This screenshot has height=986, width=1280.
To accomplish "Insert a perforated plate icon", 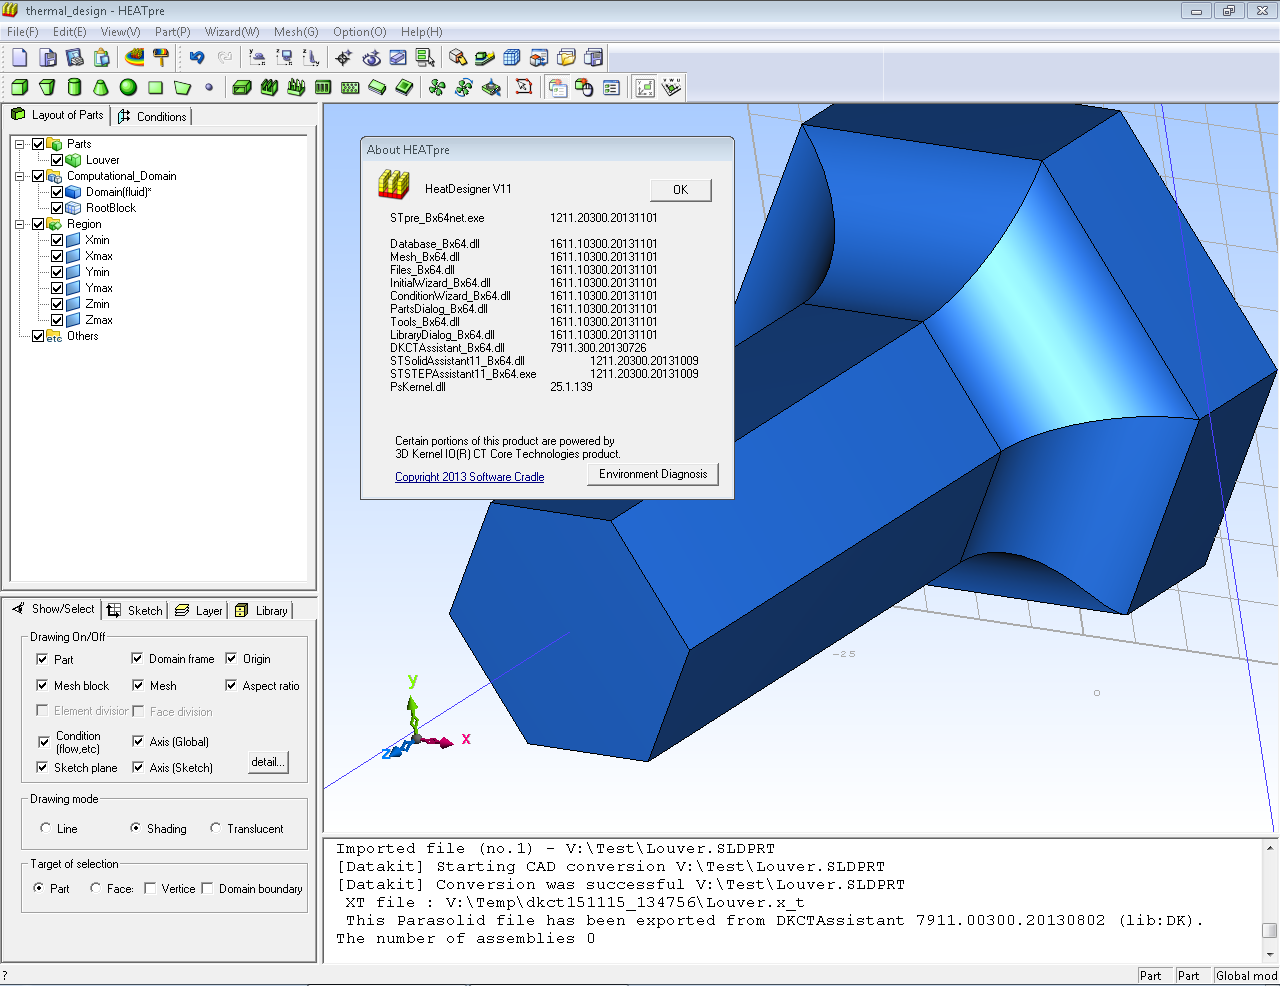I will click(x=350, y=87).
